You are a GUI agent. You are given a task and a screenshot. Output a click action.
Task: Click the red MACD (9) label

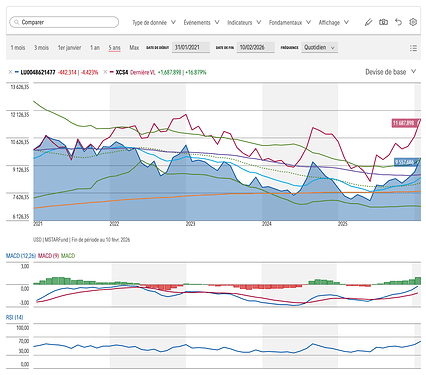48,256
